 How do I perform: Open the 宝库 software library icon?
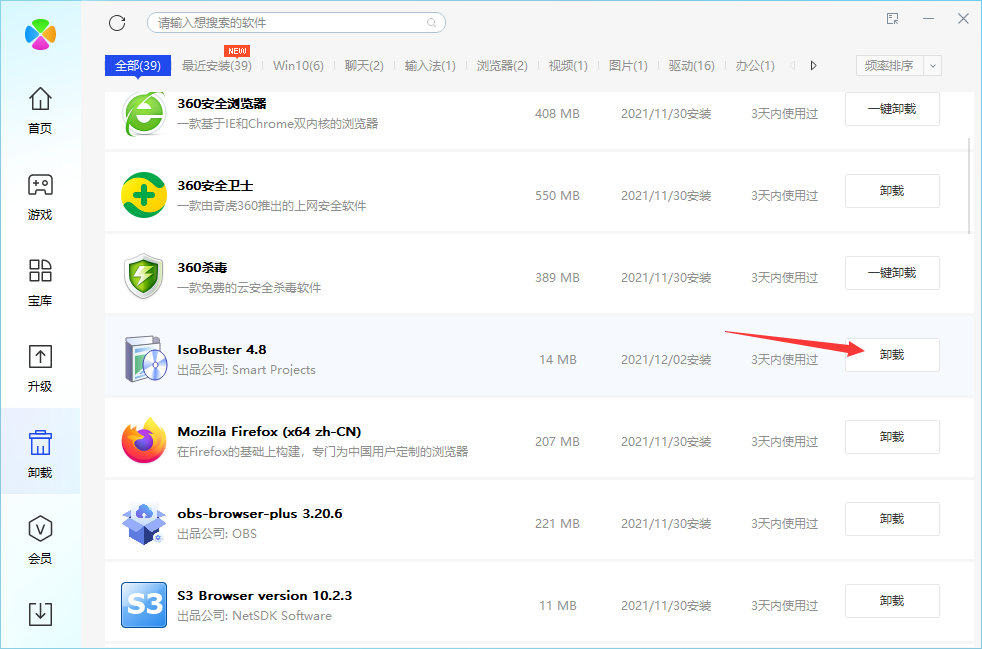click(x=40, y=282)
